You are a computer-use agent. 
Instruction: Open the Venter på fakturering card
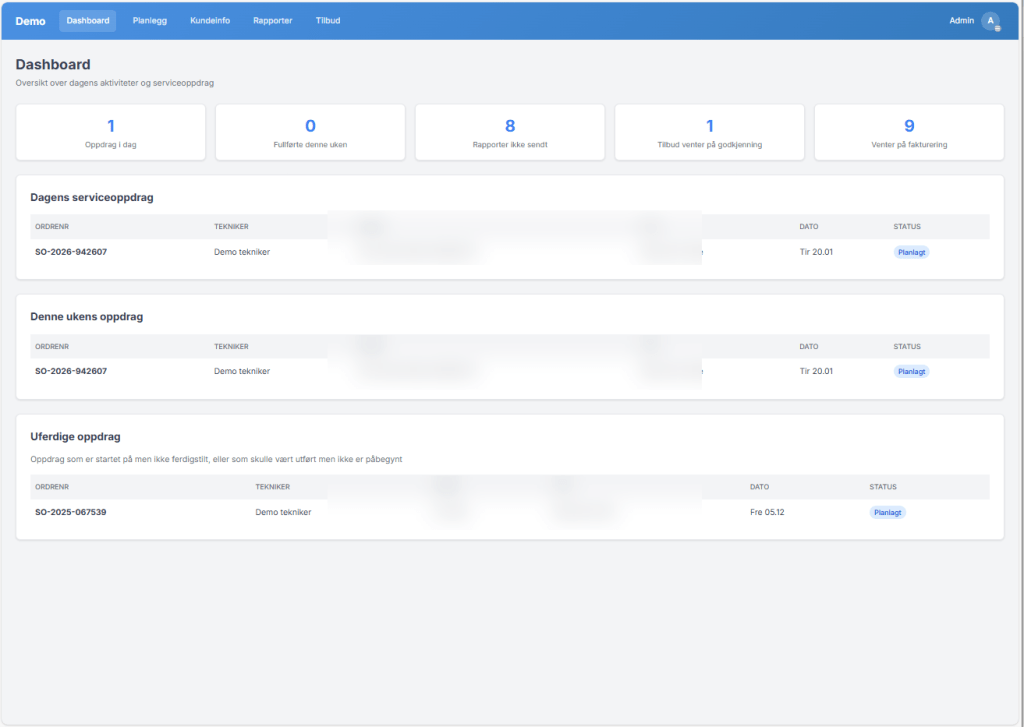click(x=909, y=133)
